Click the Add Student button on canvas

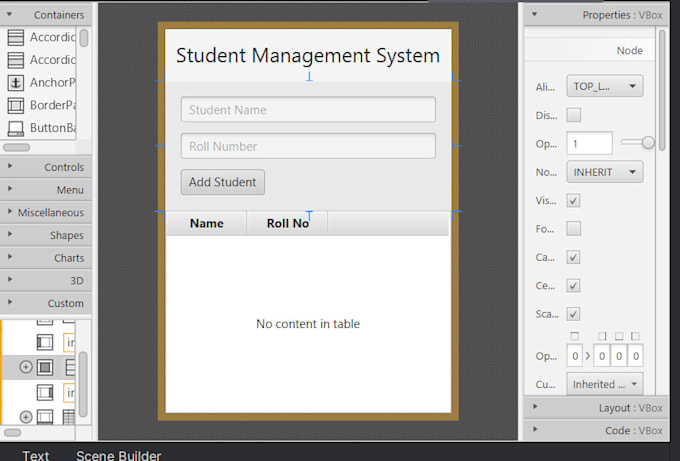[222, 182]
